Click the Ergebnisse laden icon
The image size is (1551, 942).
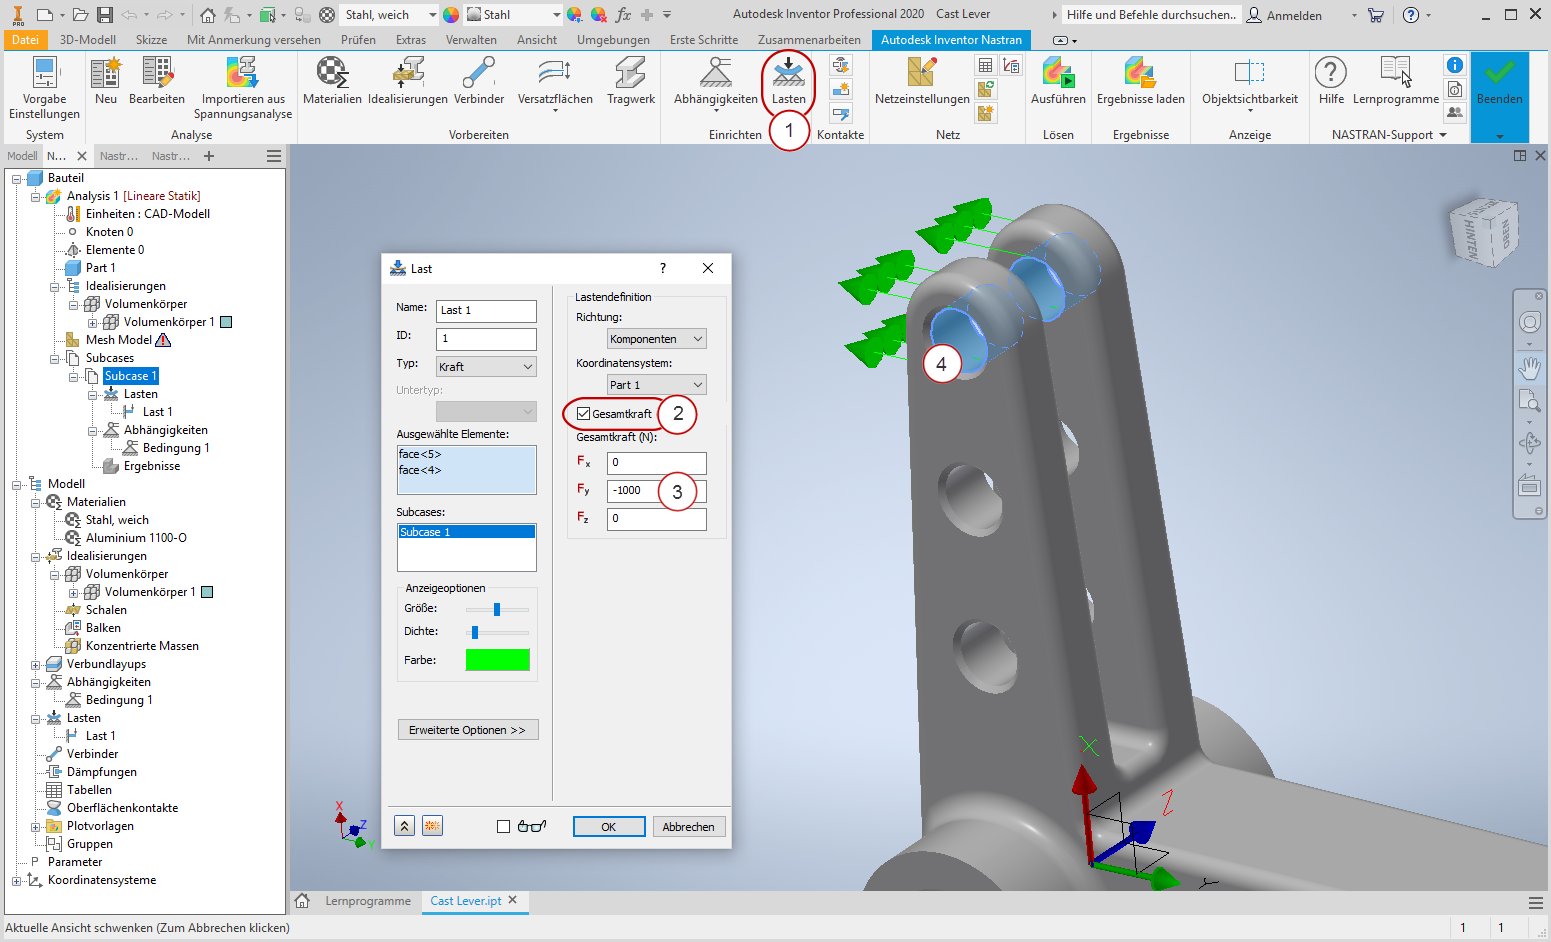point(1140,81)
